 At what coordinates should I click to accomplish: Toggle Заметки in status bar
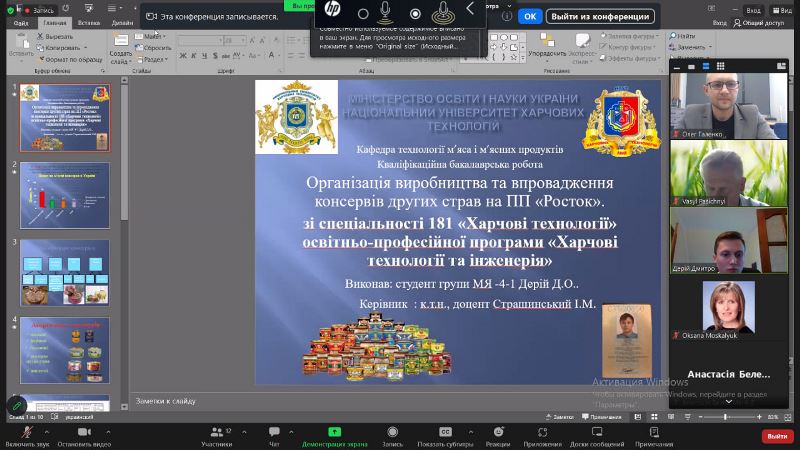[x=560, y=417]
